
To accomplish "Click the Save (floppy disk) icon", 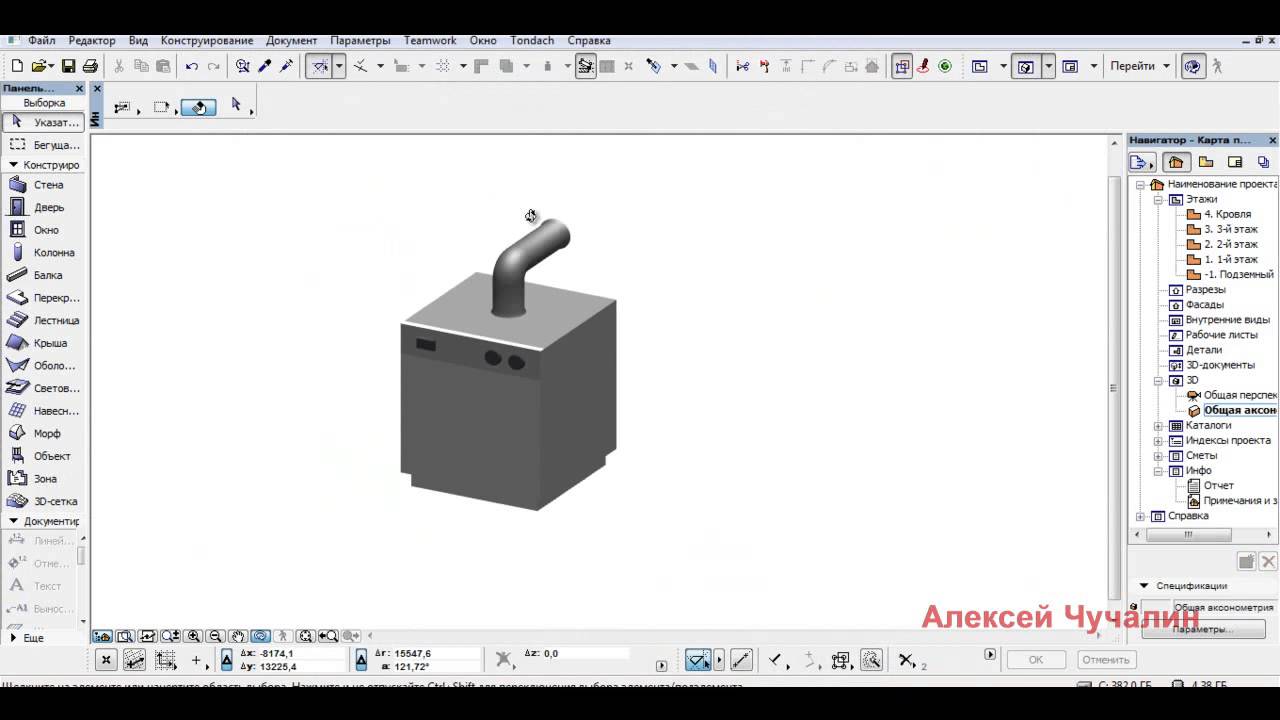I will coord(68,66).
